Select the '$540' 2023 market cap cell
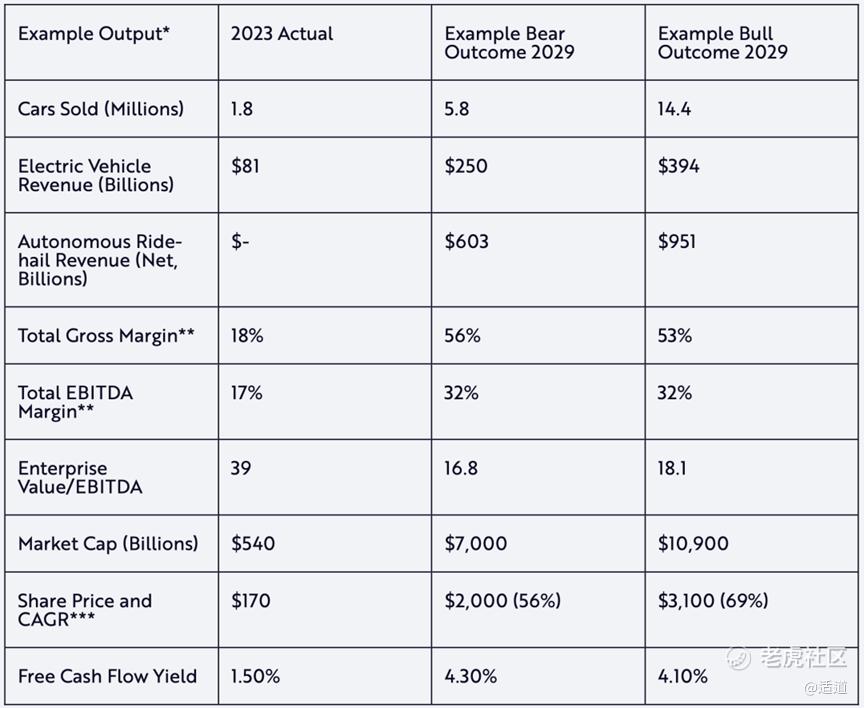This screenshot has width=864, height=708. click(253, 544)
